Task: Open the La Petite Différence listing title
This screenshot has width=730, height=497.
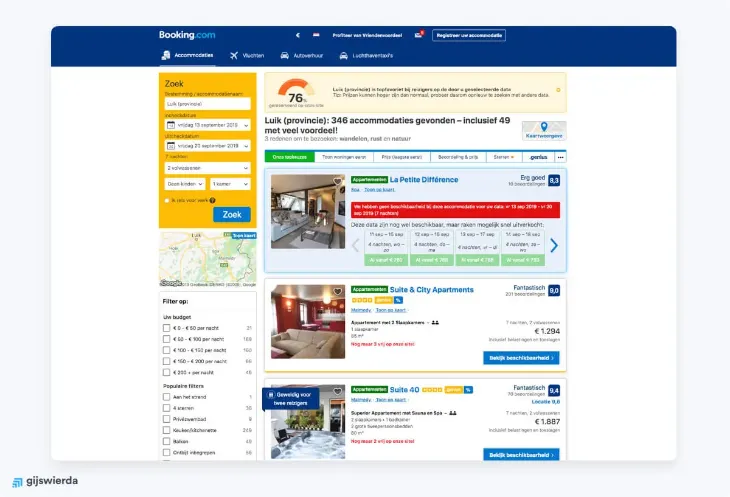Action: 424,180
